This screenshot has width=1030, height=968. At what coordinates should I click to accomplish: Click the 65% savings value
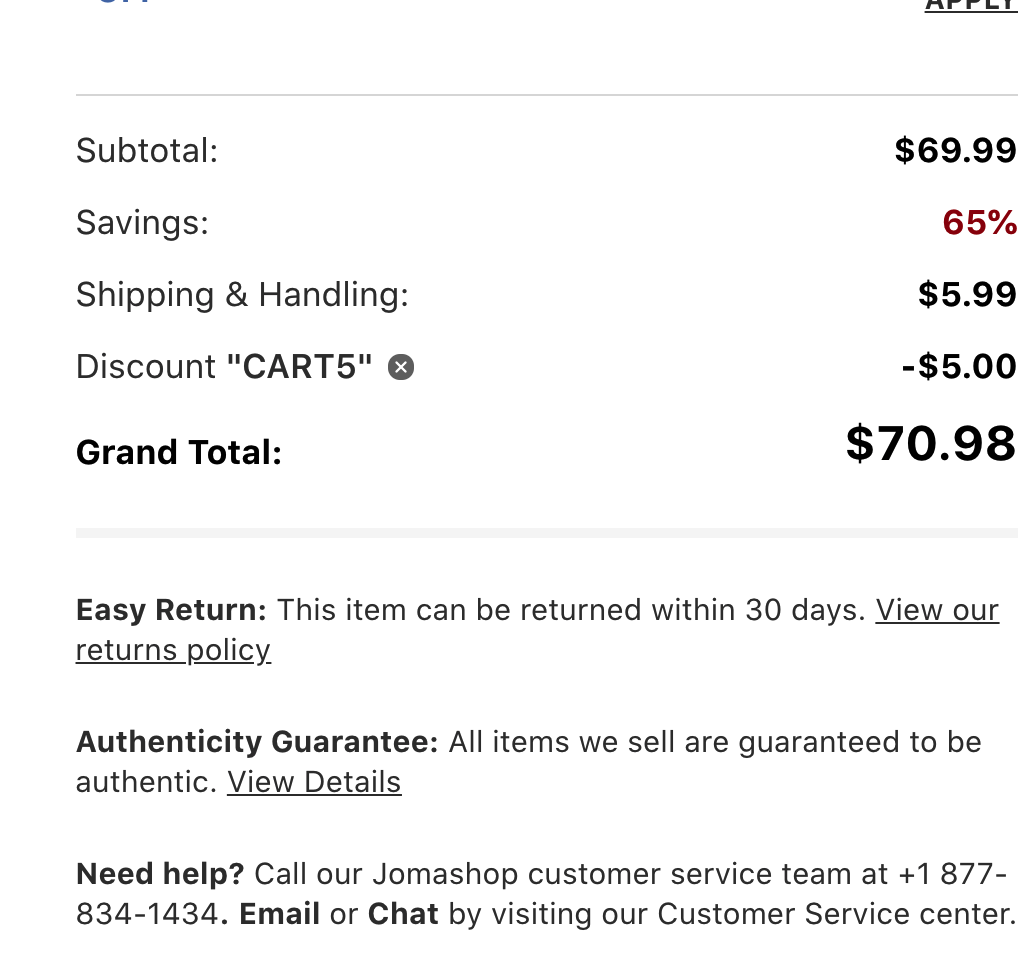pos(979,223)
